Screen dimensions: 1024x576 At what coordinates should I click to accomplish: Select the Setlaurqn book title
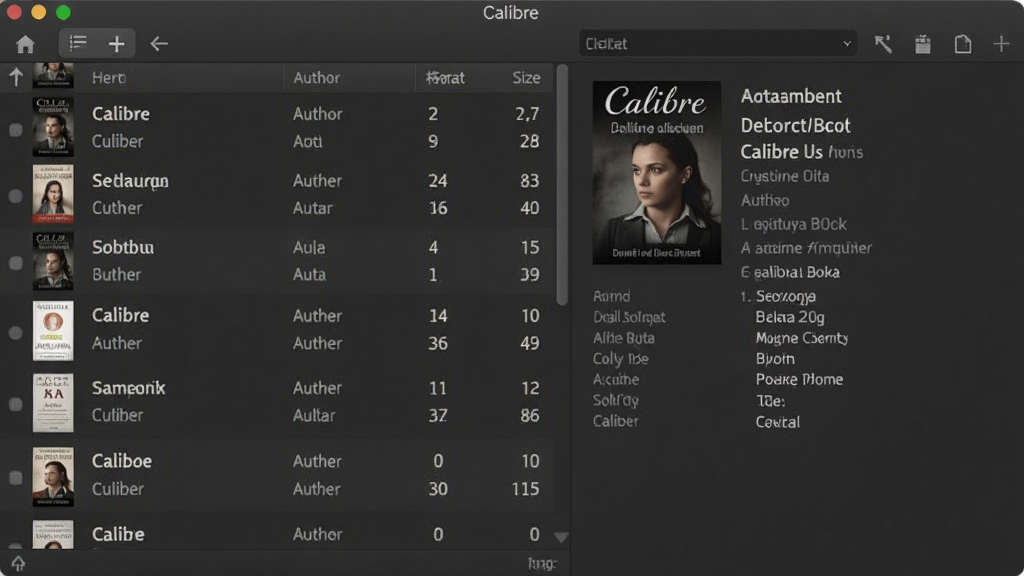click(130, 182)
